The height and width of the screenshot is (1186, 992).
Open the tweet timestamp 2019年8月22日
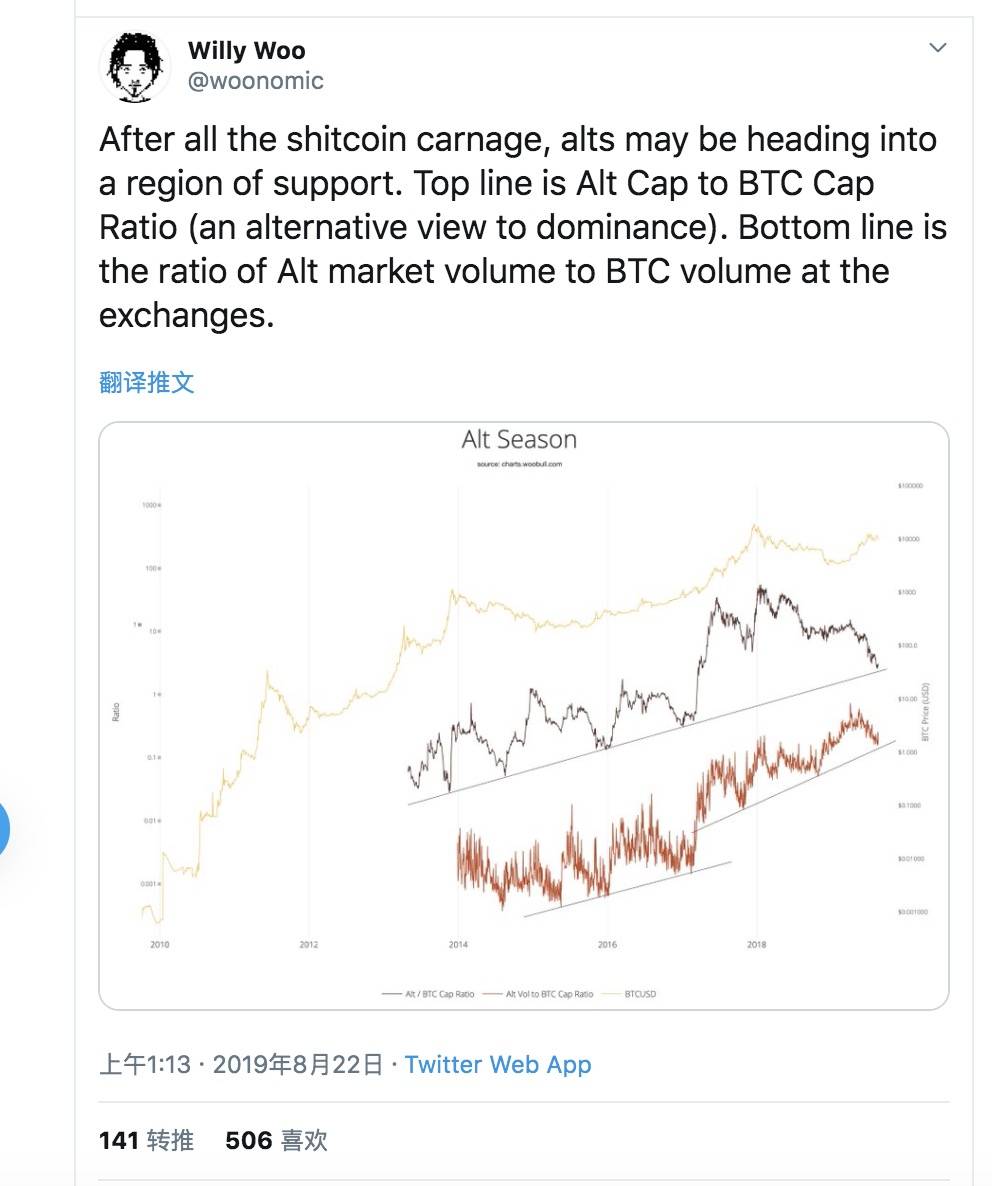point(298,1064)
